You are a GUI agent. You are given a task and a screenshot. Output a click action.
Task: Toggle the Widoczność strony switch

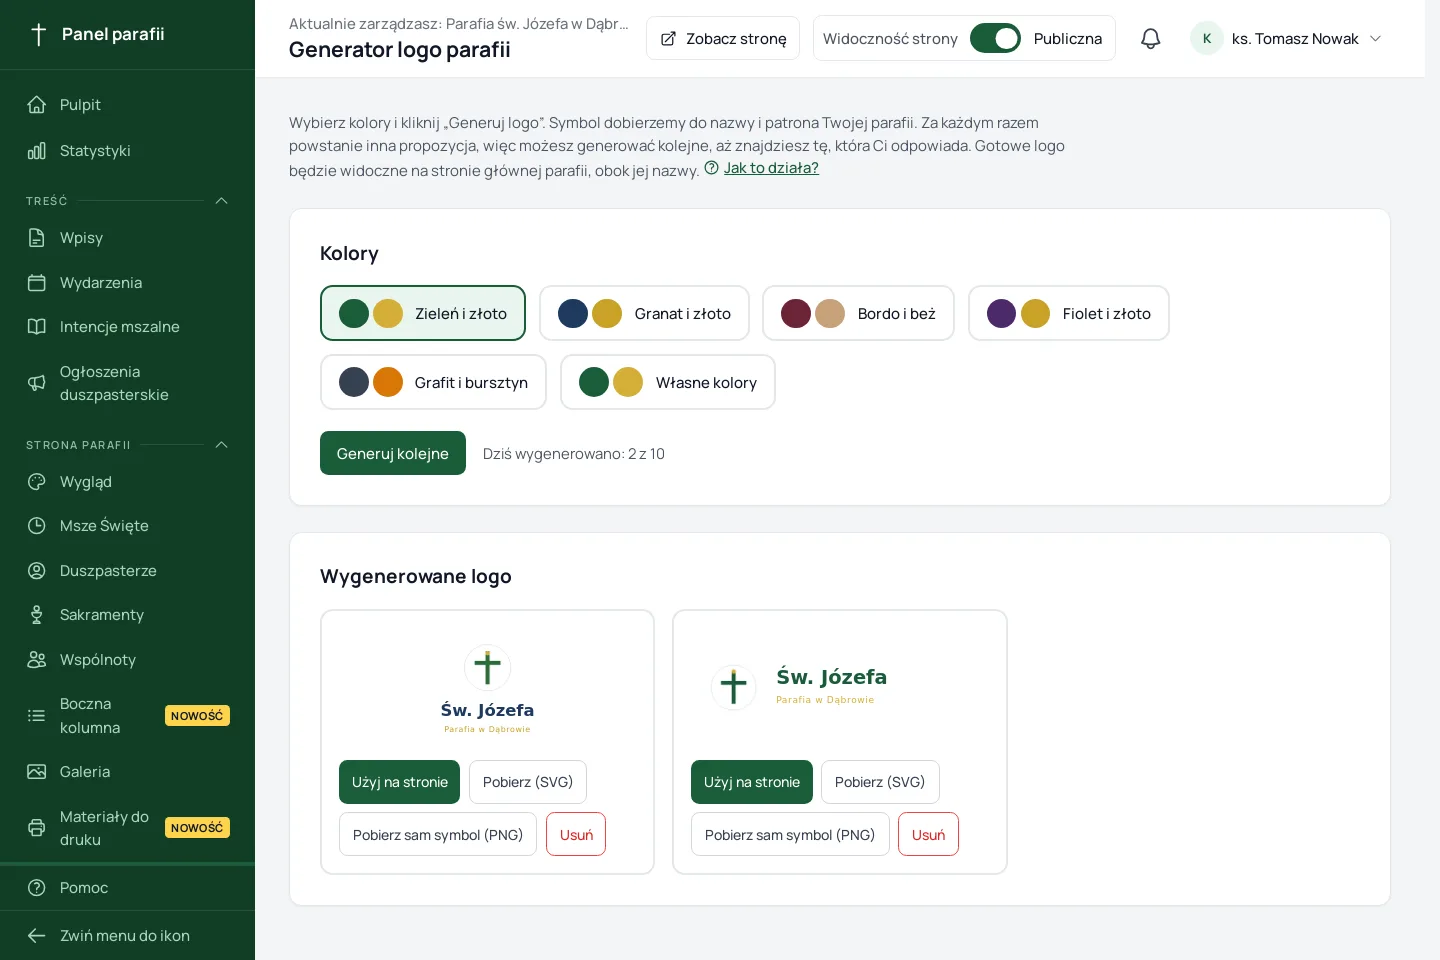995,38
